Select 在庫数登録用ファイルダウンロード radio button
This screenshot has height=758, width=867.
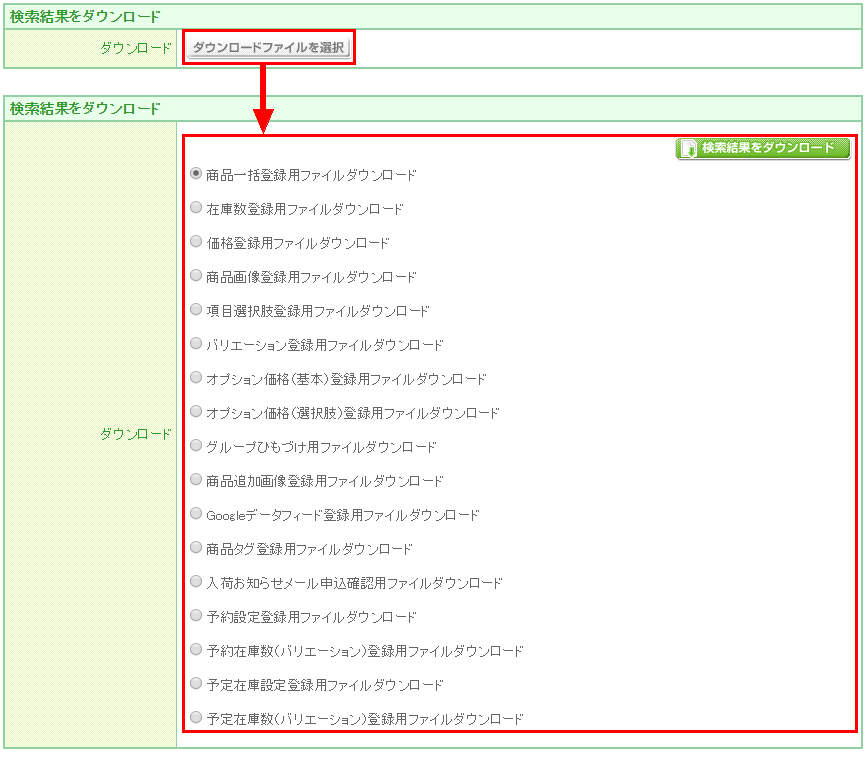coord(196,207)
